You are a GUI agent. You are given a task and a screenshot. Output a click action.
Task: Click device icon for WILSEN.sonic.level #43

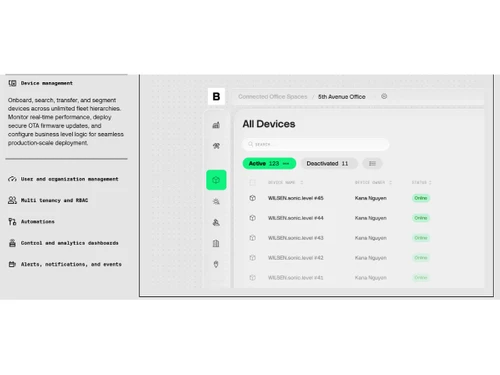tap(252, 238)
